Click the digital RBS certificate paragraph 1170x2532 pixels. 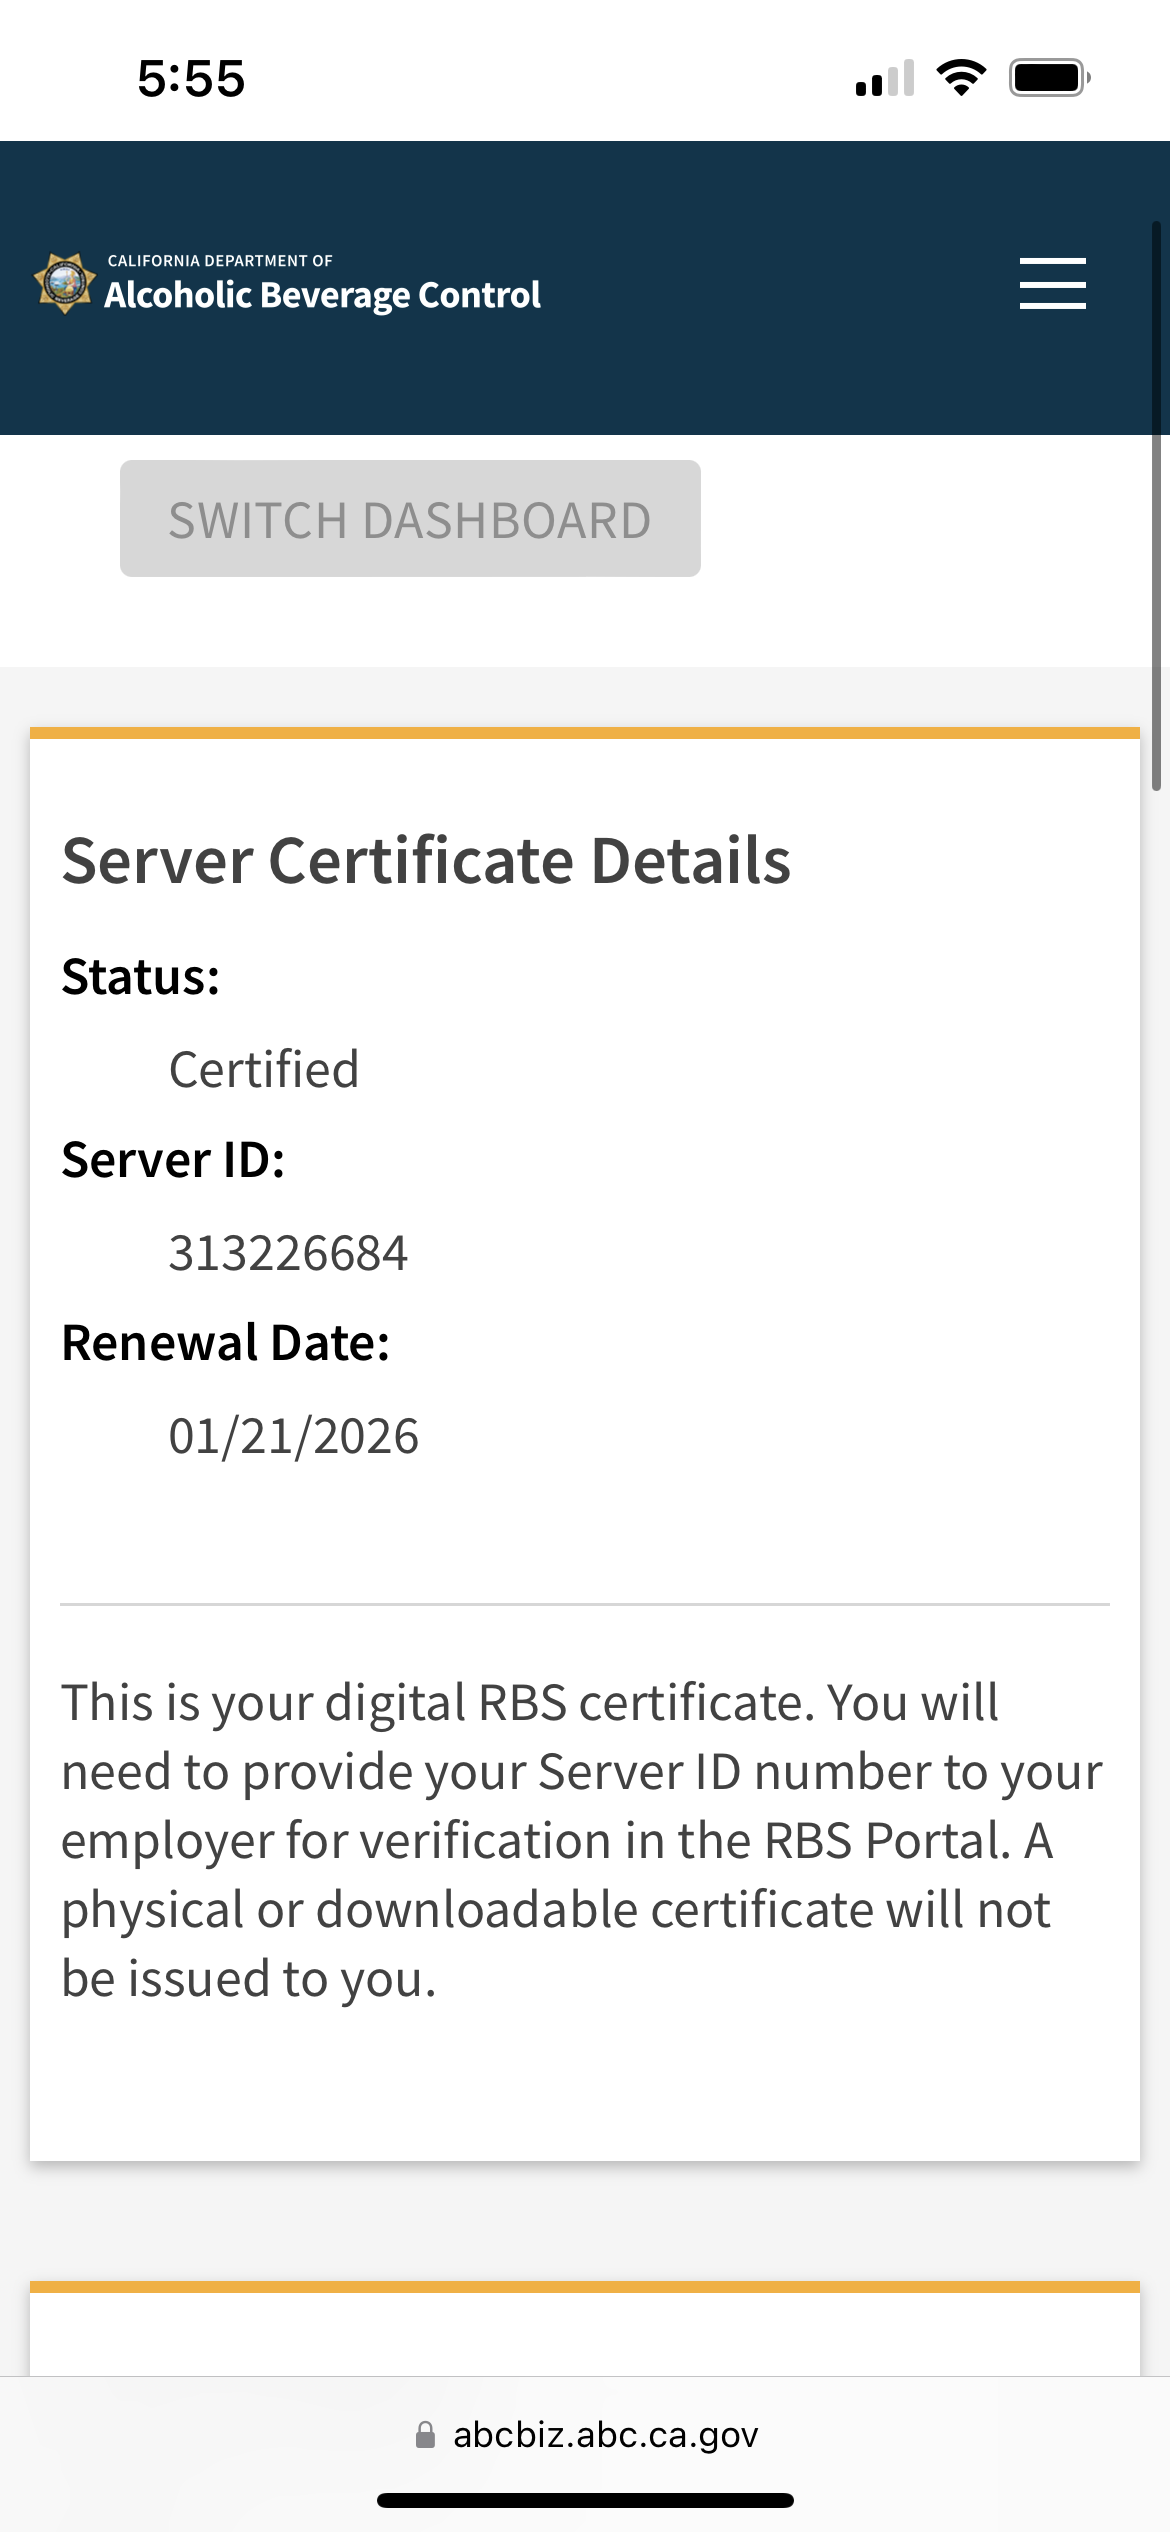580,1840
